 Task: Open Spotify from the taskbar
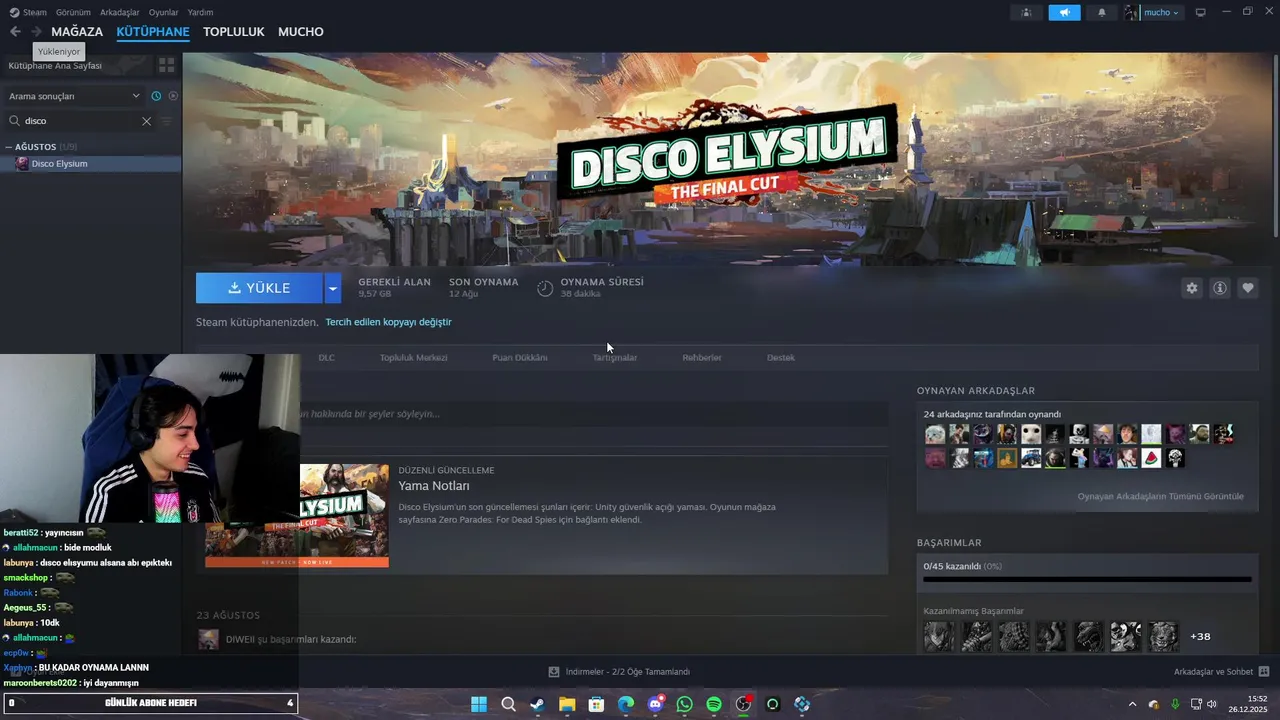[714, 704]
